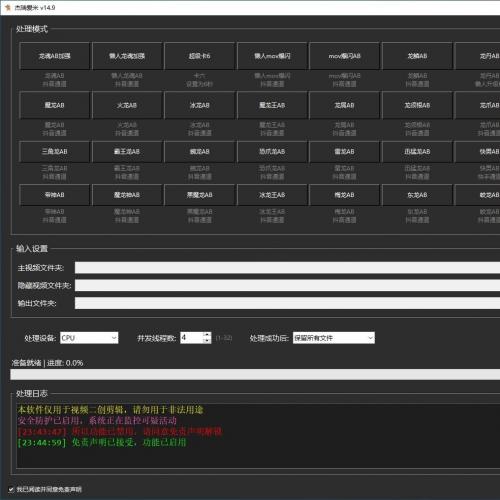Choose the 三角龙AB mode button
This screenshot has width=500, height=500.
click(x=55, y=152)
